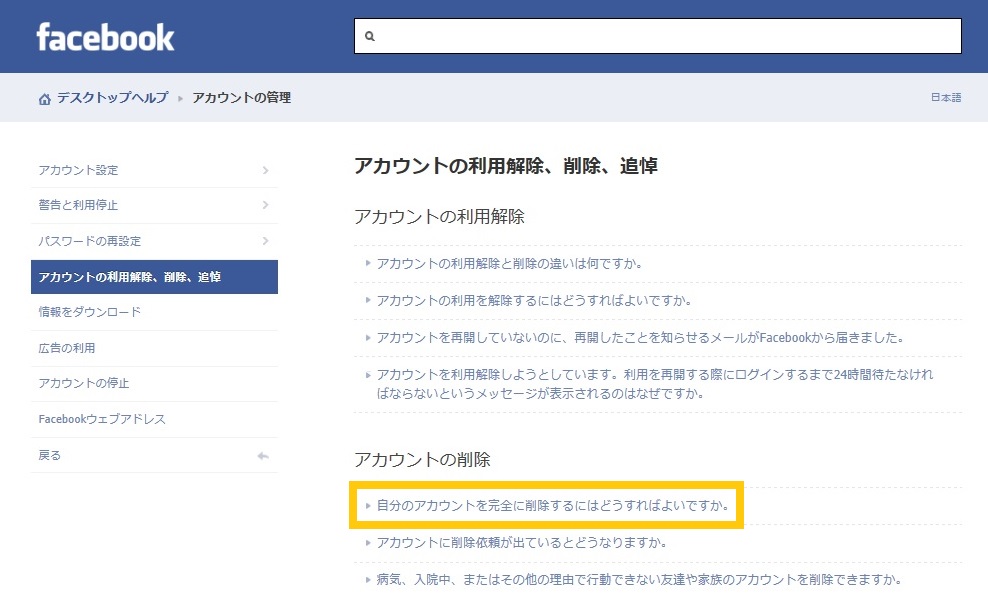Open 情報をダウンロード sidebar item

tap(154, 312)
